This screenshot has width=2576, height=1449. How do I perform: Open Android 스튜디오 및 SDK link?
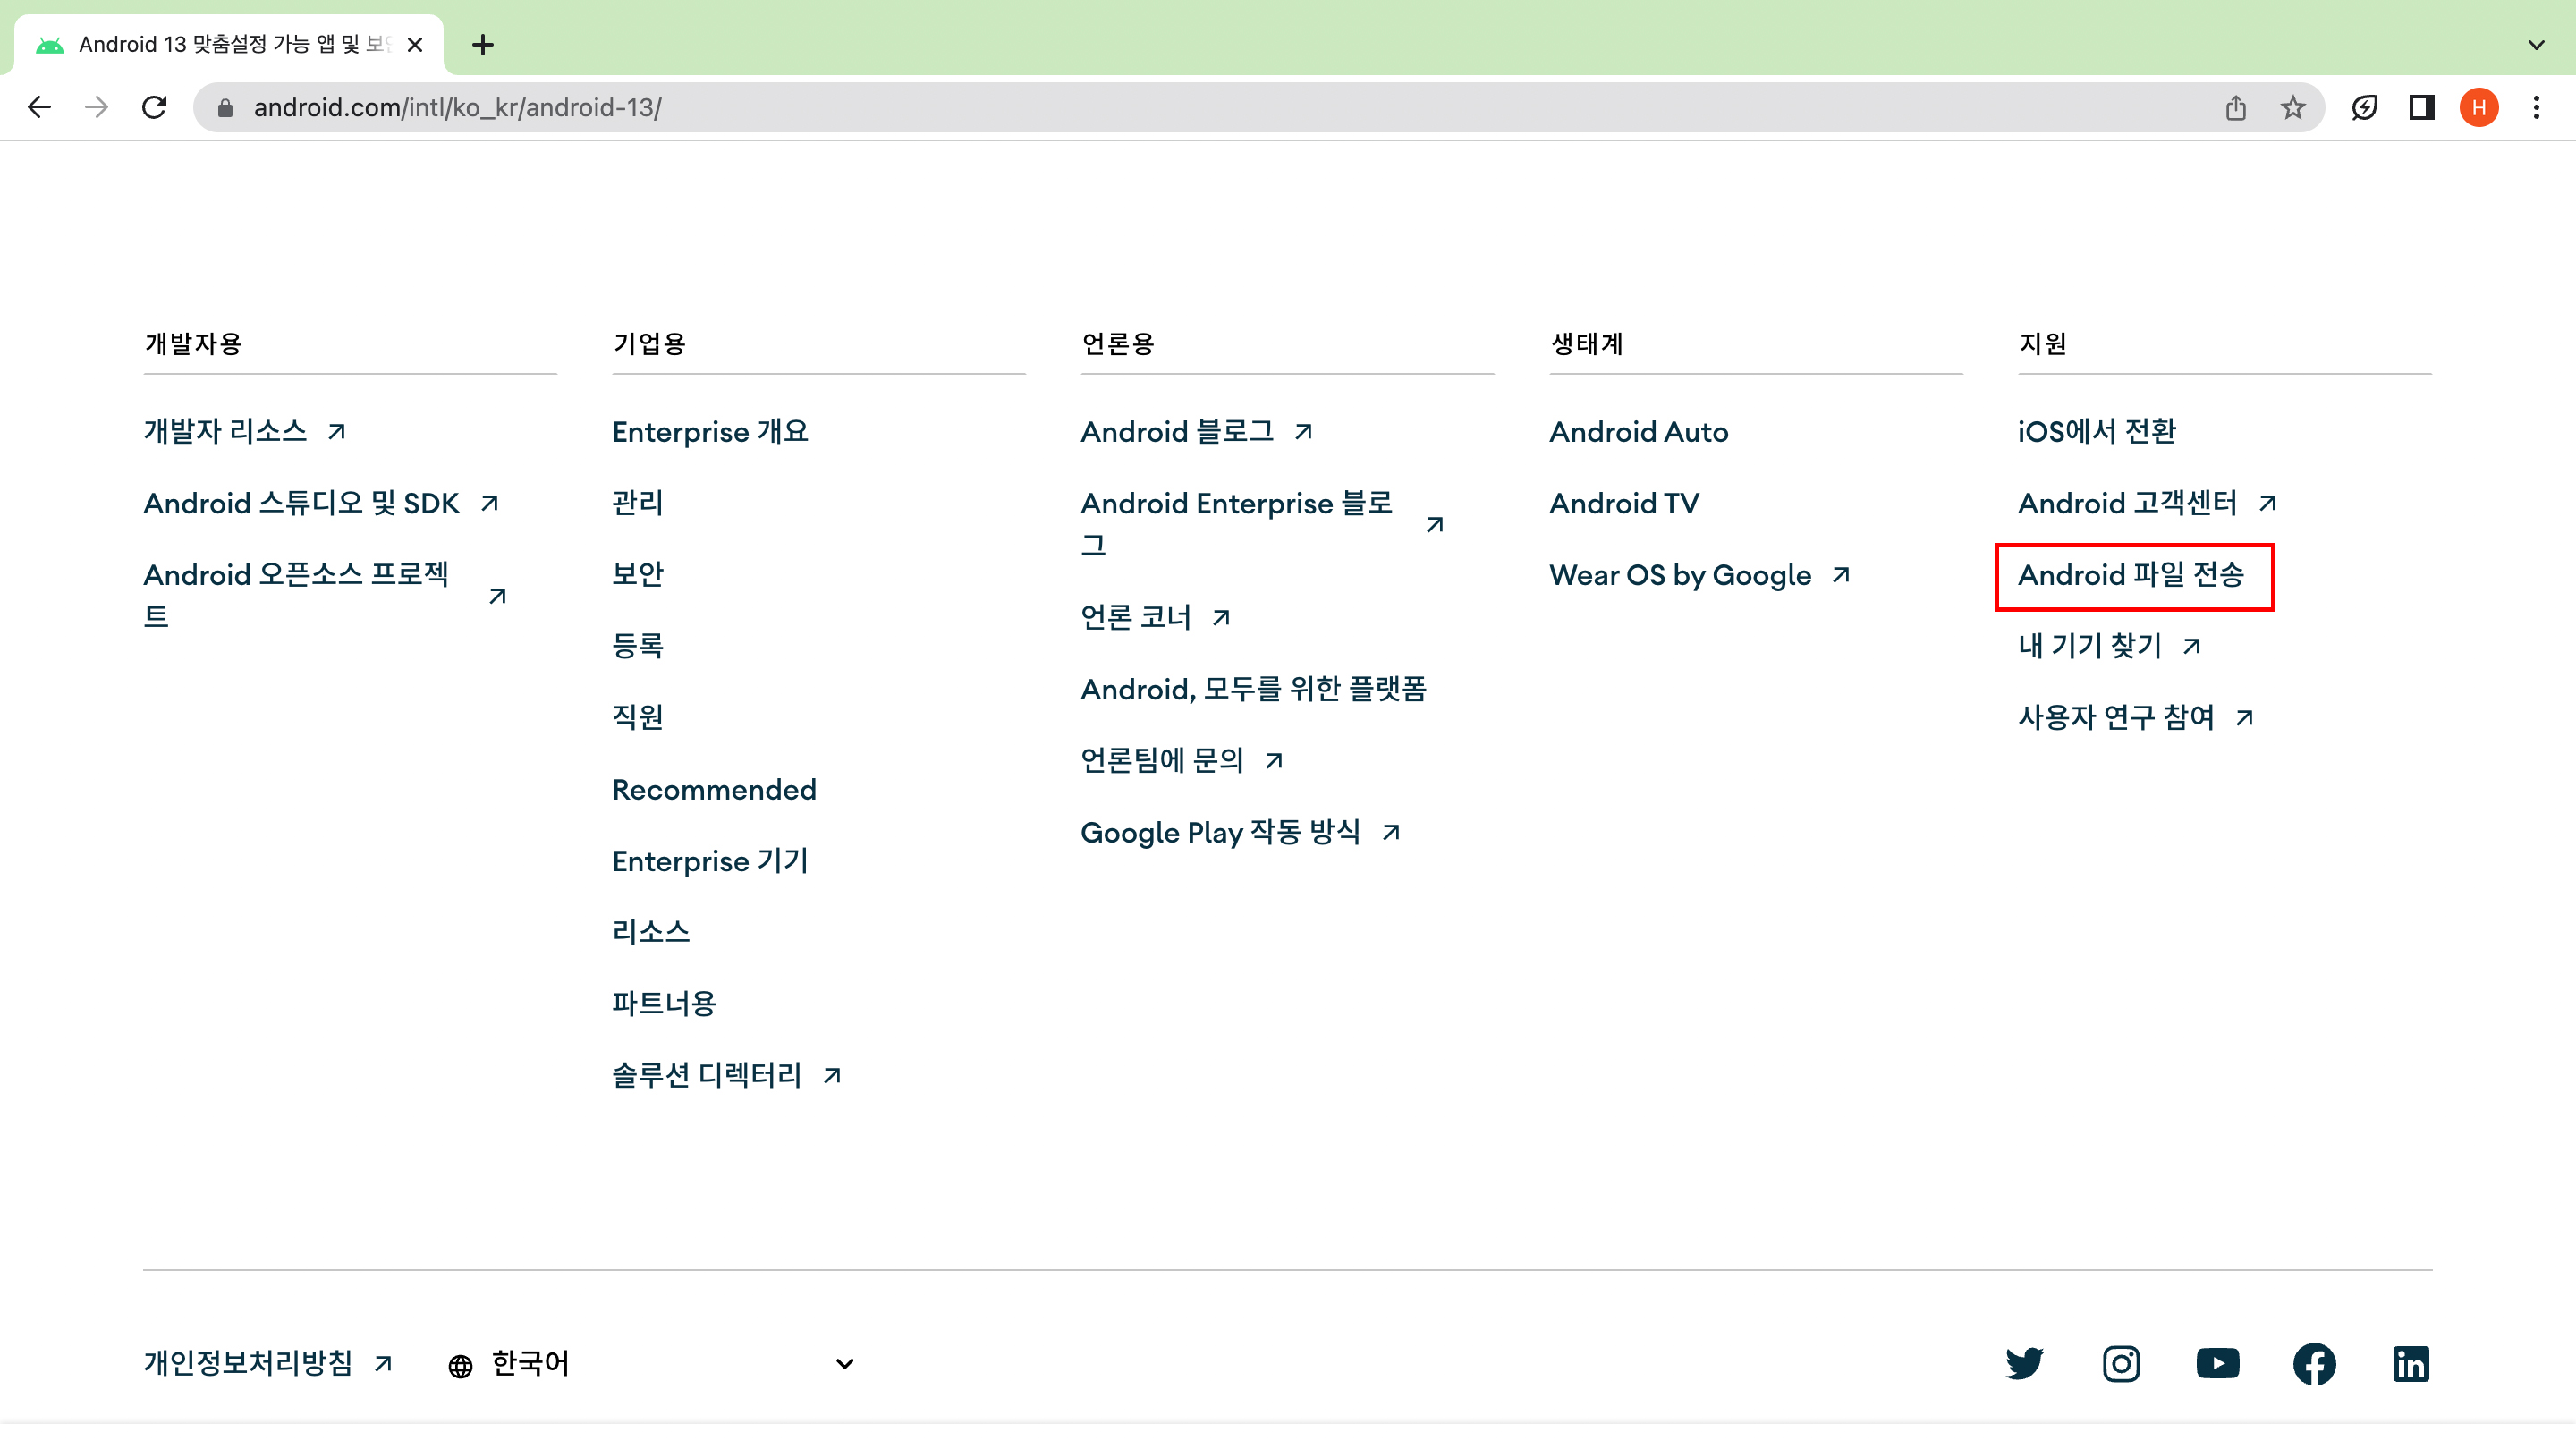321,503
